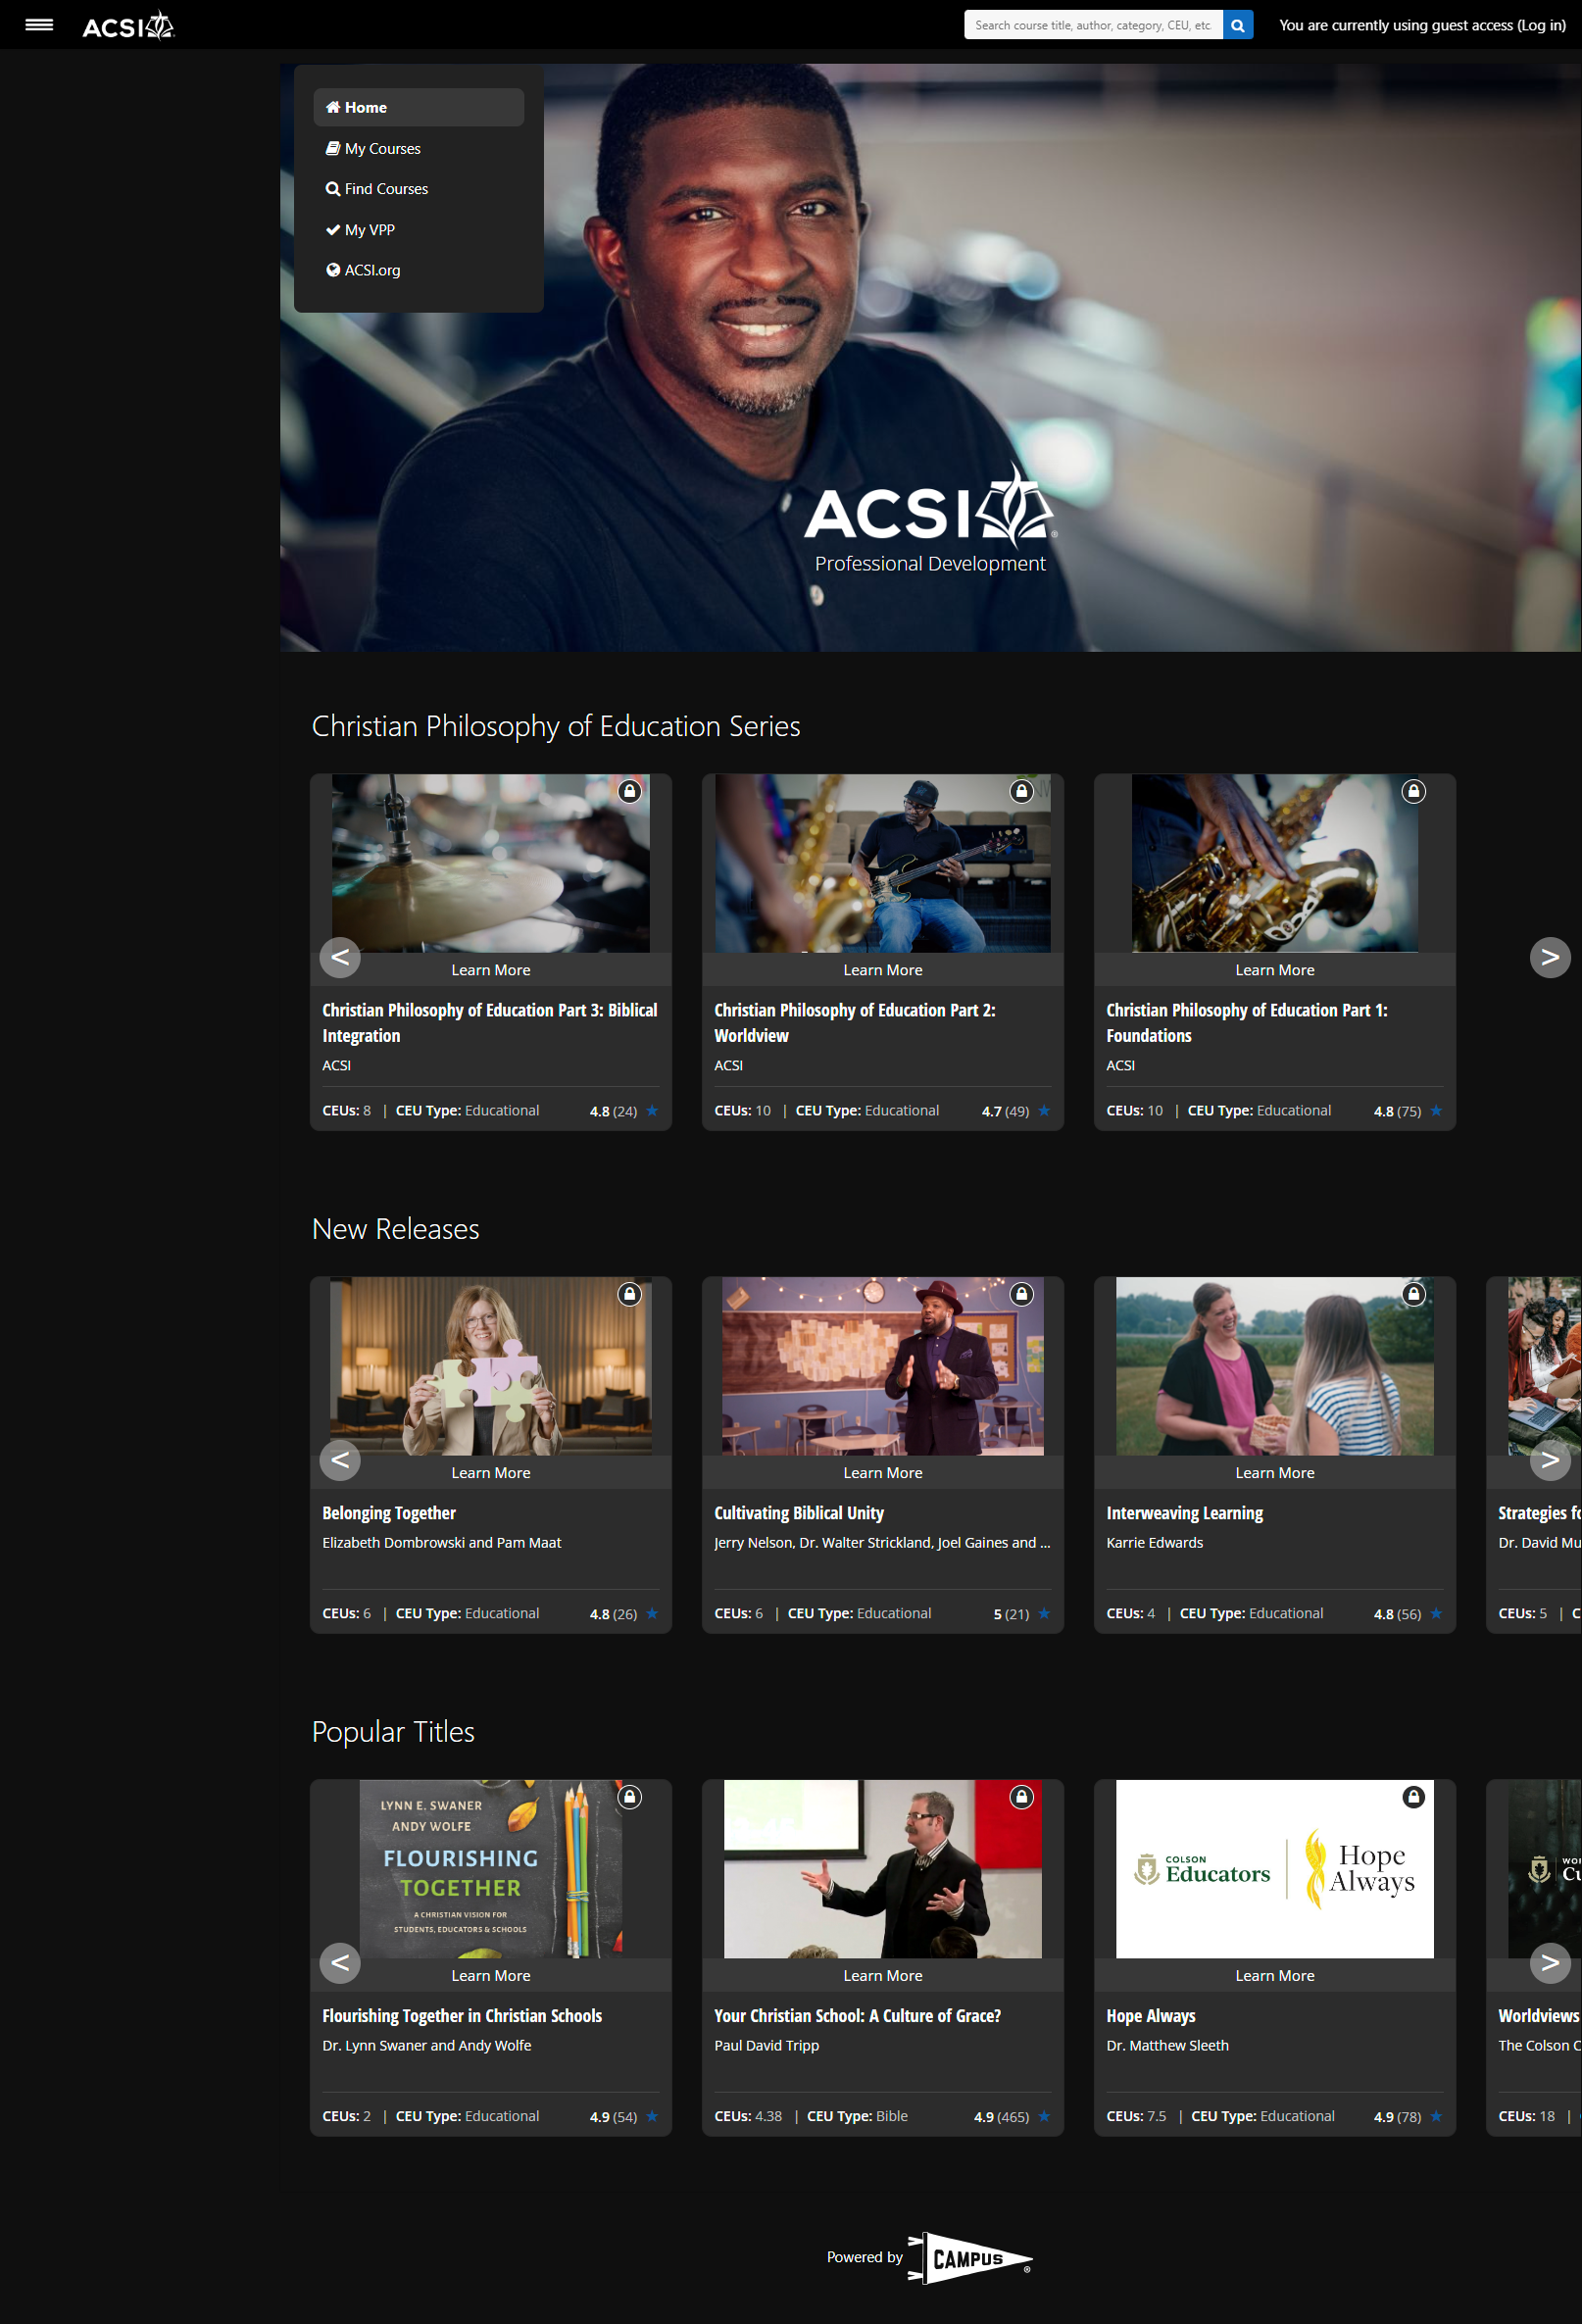Screen dimensions: 1582x2324
Task: Click lock icon on Foundations course card
Action: pyautogui.click(x=1413, y=791)
